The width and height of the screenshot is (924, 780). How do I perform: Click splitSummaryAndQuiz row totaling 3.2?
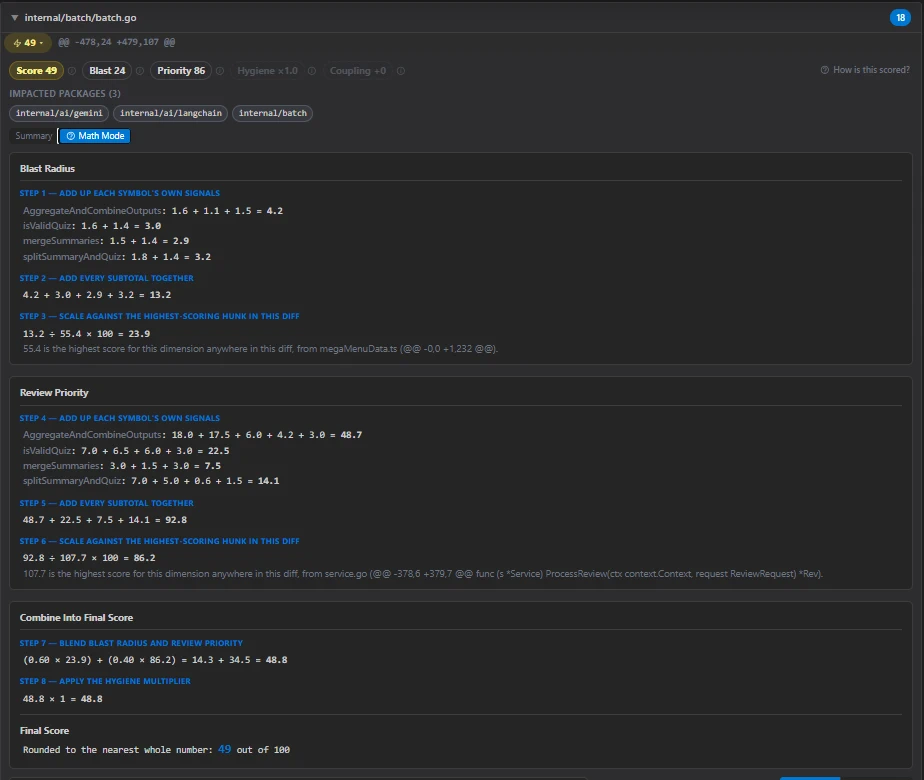[x=117, y=257]
